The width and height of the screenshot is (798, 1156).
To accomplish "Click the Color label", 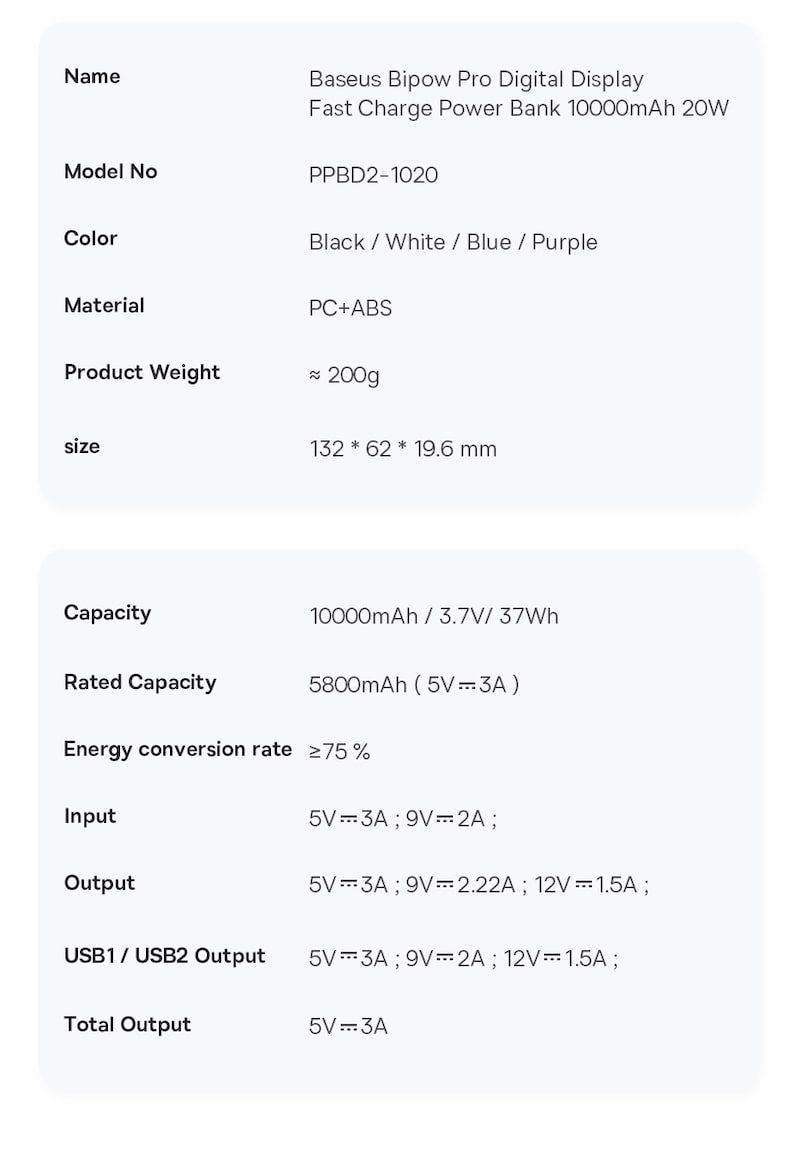I will click(x=91, y=238).
